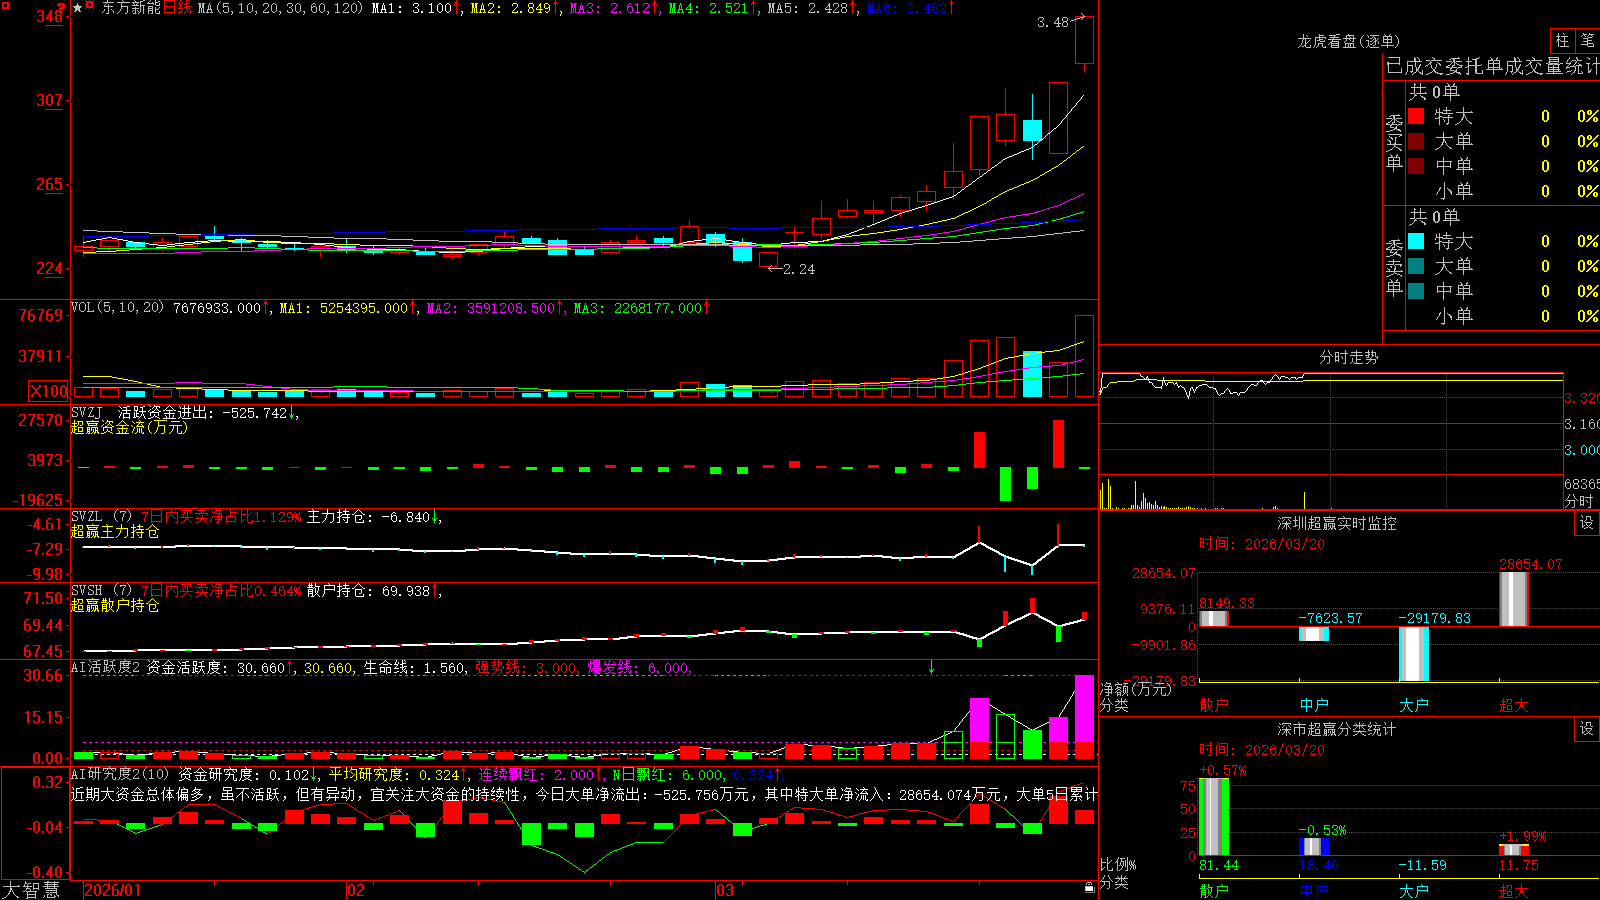Image resolution: width=1600 pixels, height=900 pixels.
Task: Click the 超赢散户持仓 label
Action: (115, 605)
